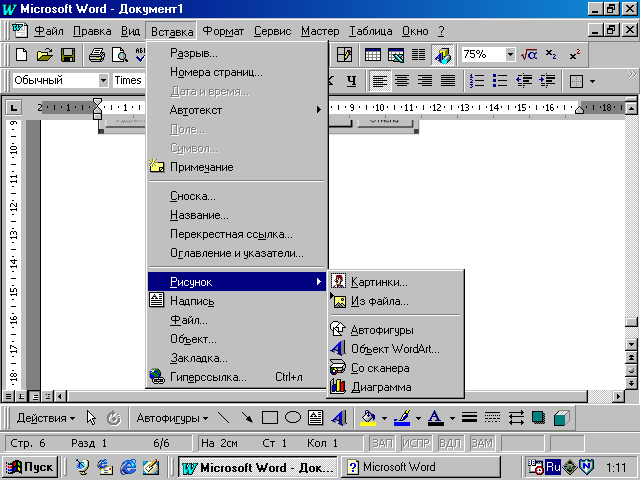Open line color dropdown arrow
This screenshot has height=480, width=640.
pos(418,418)
